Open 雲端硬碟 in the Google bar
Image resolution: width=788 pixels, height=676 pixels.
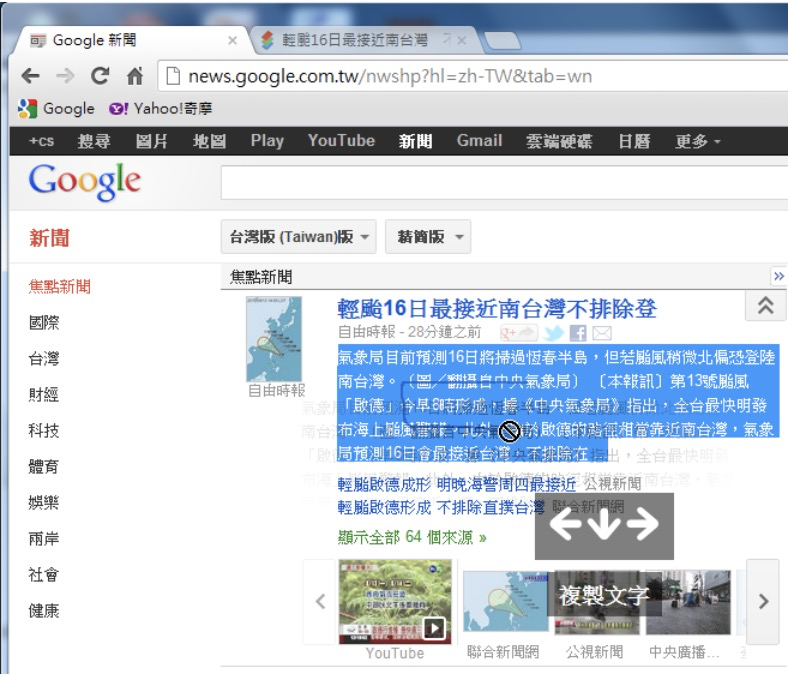(559, 141)
